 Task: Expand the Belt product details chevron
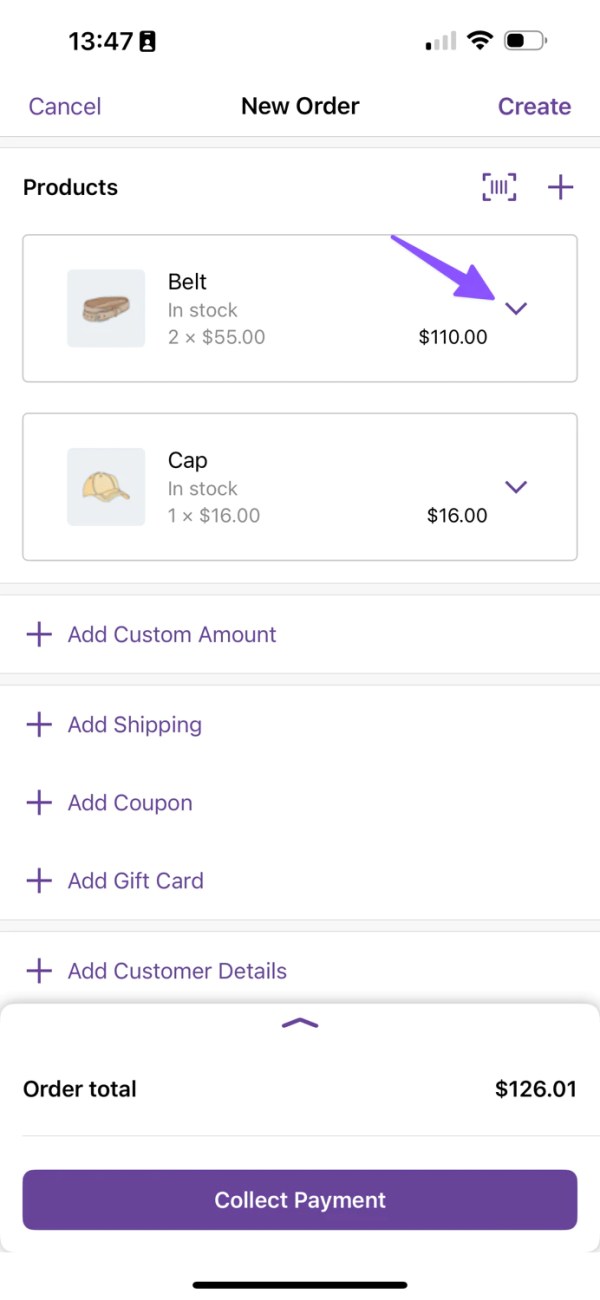(x=516, y=309)
